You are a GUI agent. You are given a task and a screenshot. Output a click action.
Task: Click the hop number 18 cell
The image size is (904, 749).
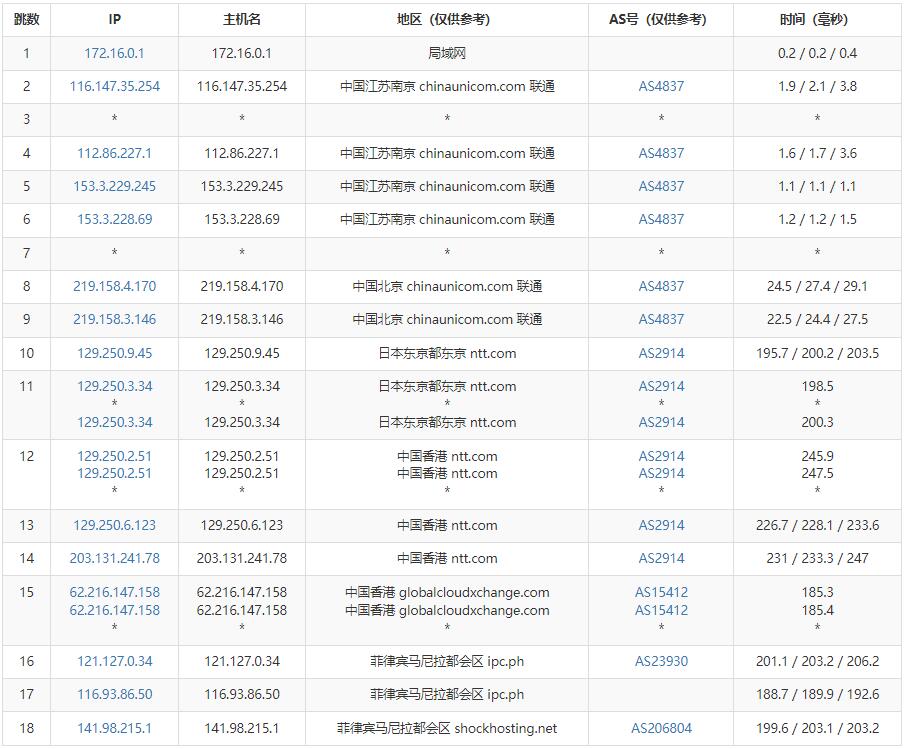click(27, 728)
